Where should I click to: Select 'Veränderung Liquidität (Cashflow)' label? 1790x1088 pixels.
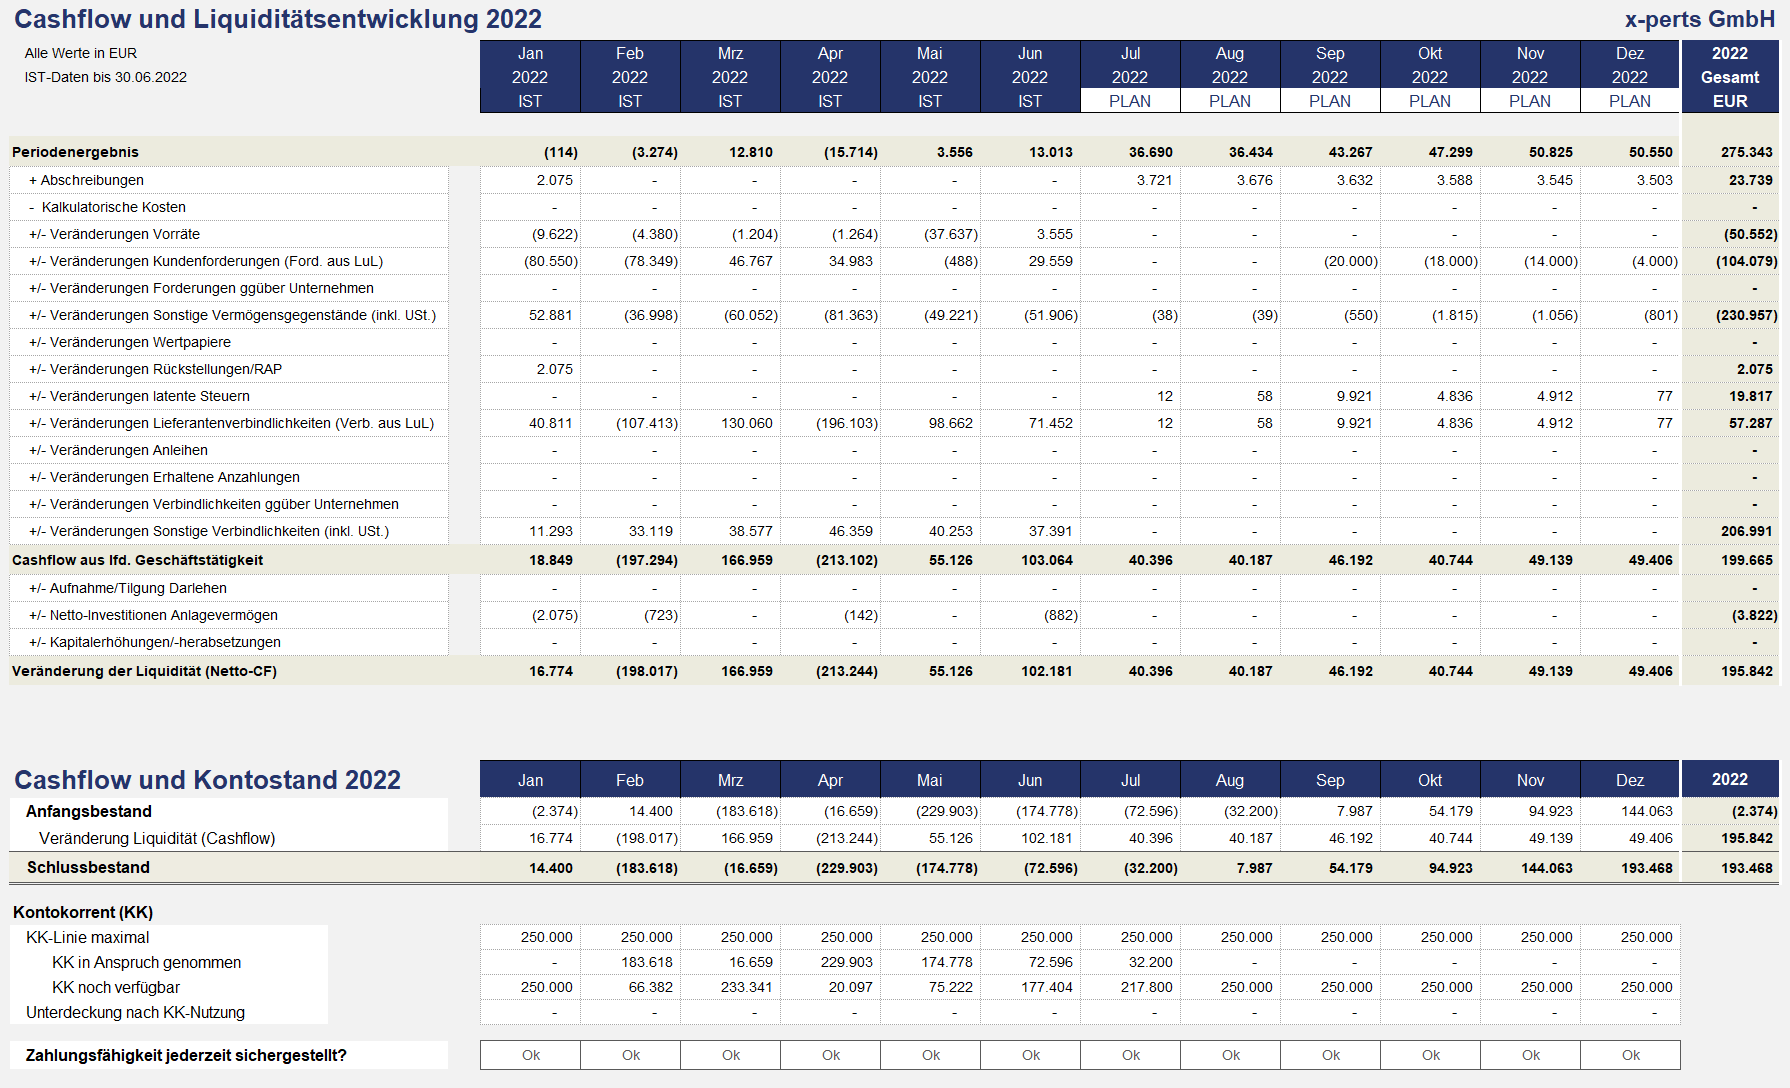tap(157, 838)
